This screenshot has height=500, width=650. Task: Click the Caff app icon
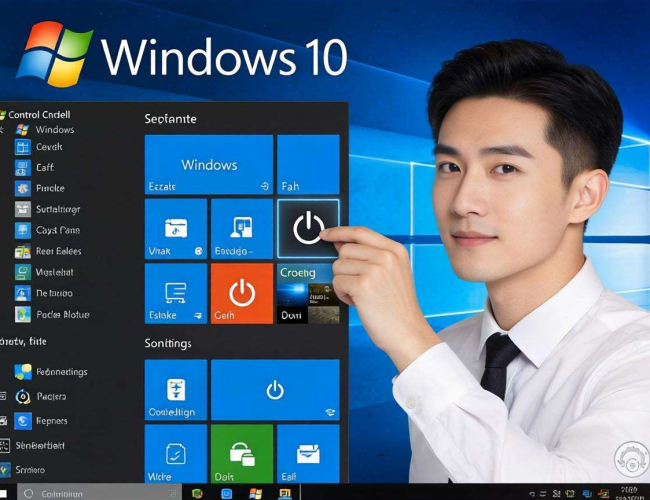point(22,167)
